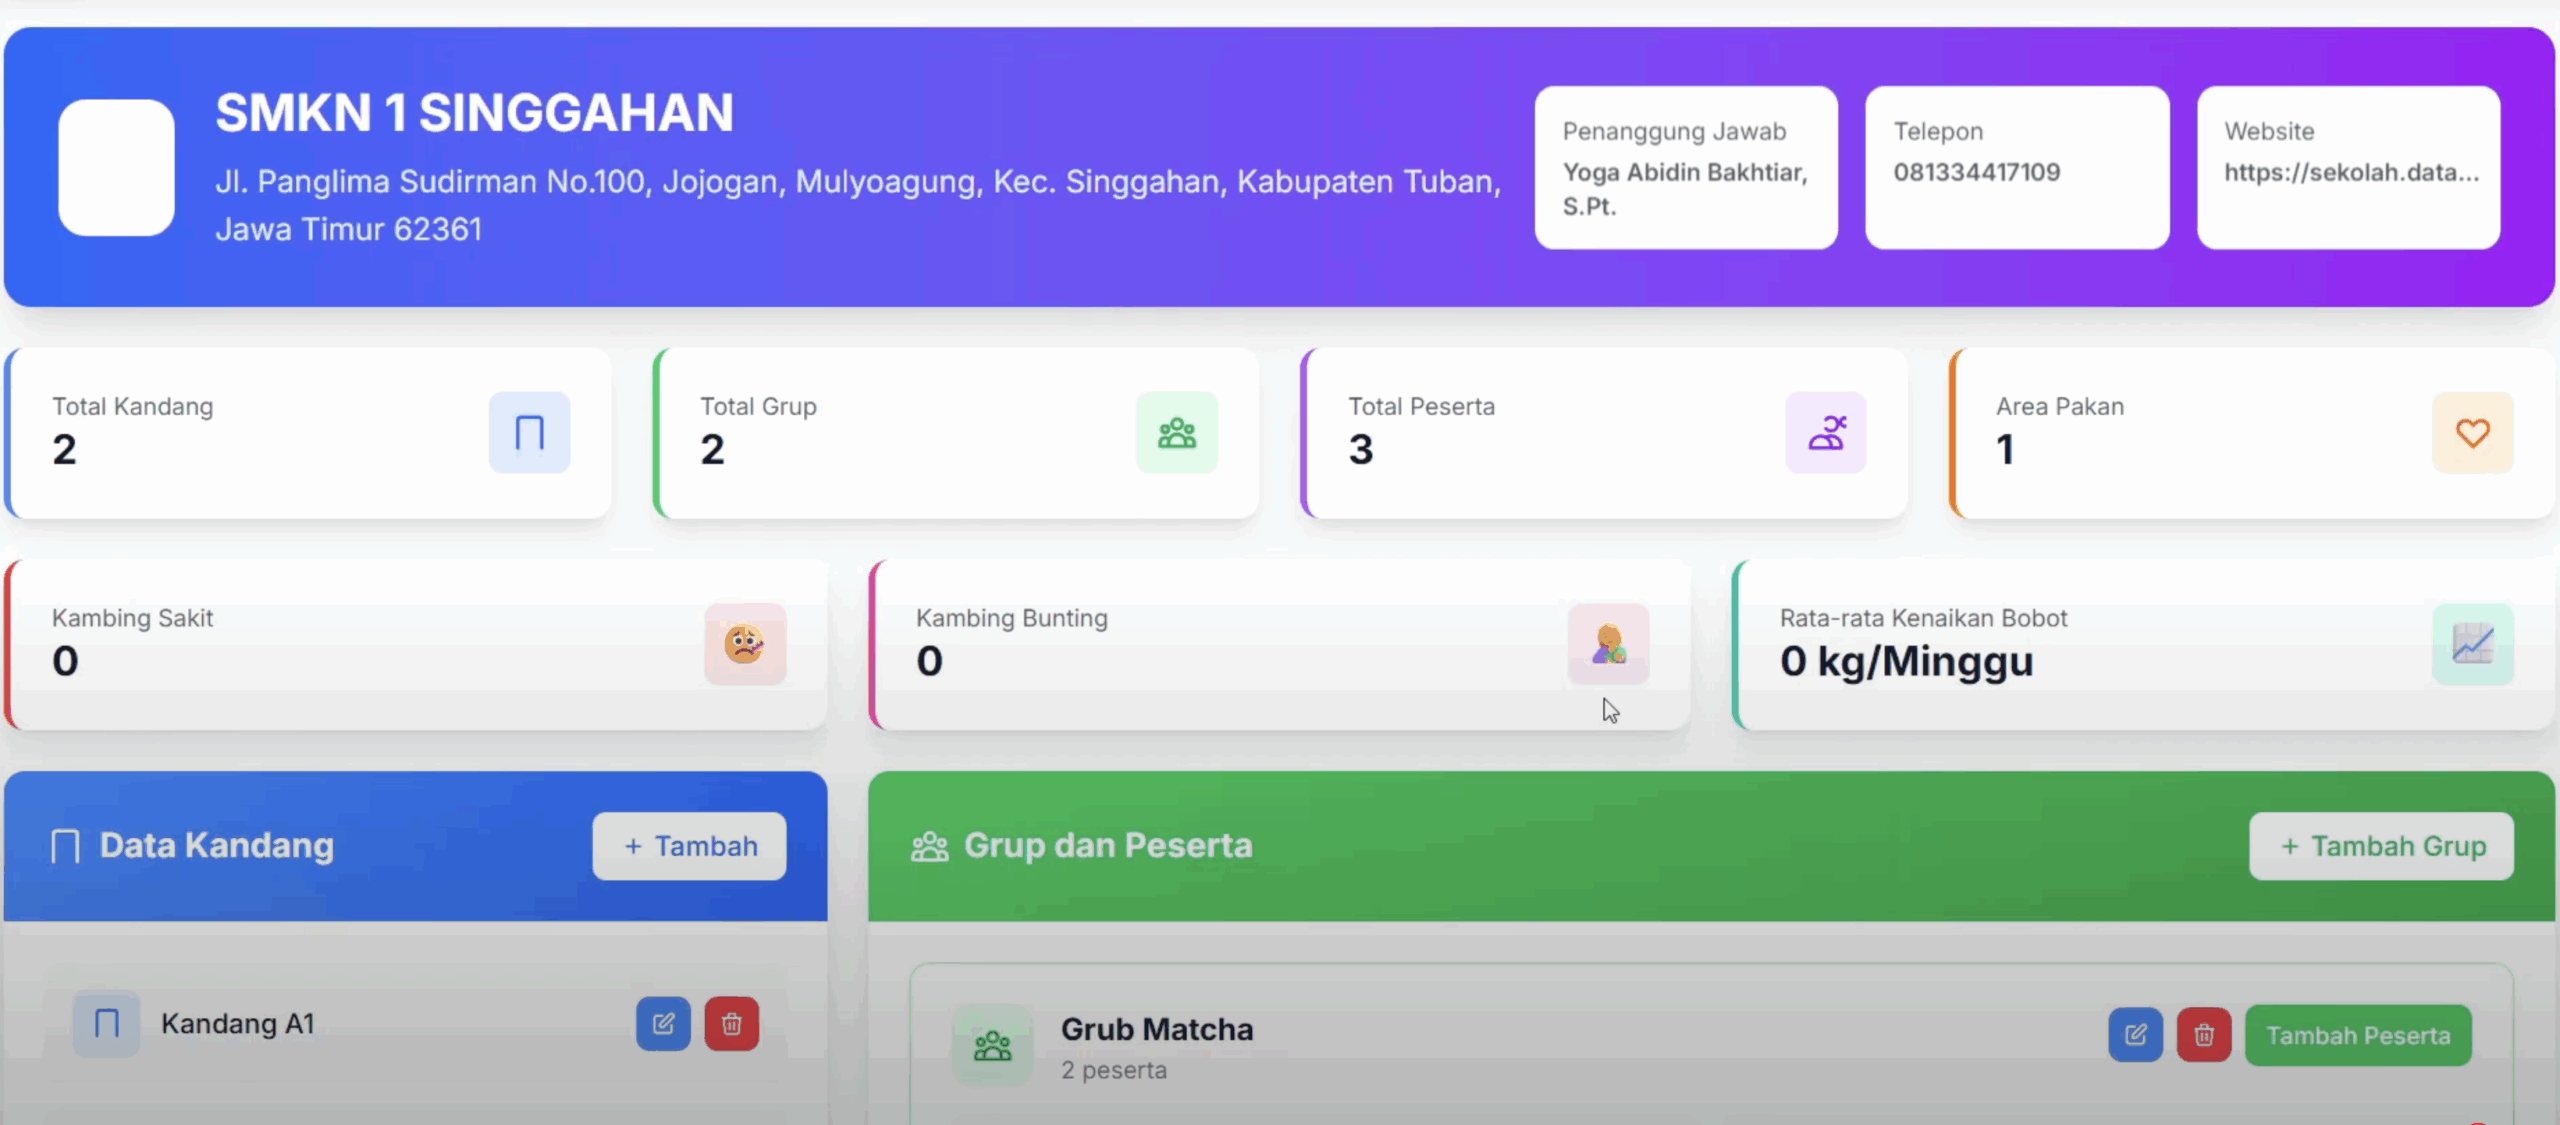Click the Kambing Sakit label
Viewport: 2560px width, 1125px height.
(133, 618)
